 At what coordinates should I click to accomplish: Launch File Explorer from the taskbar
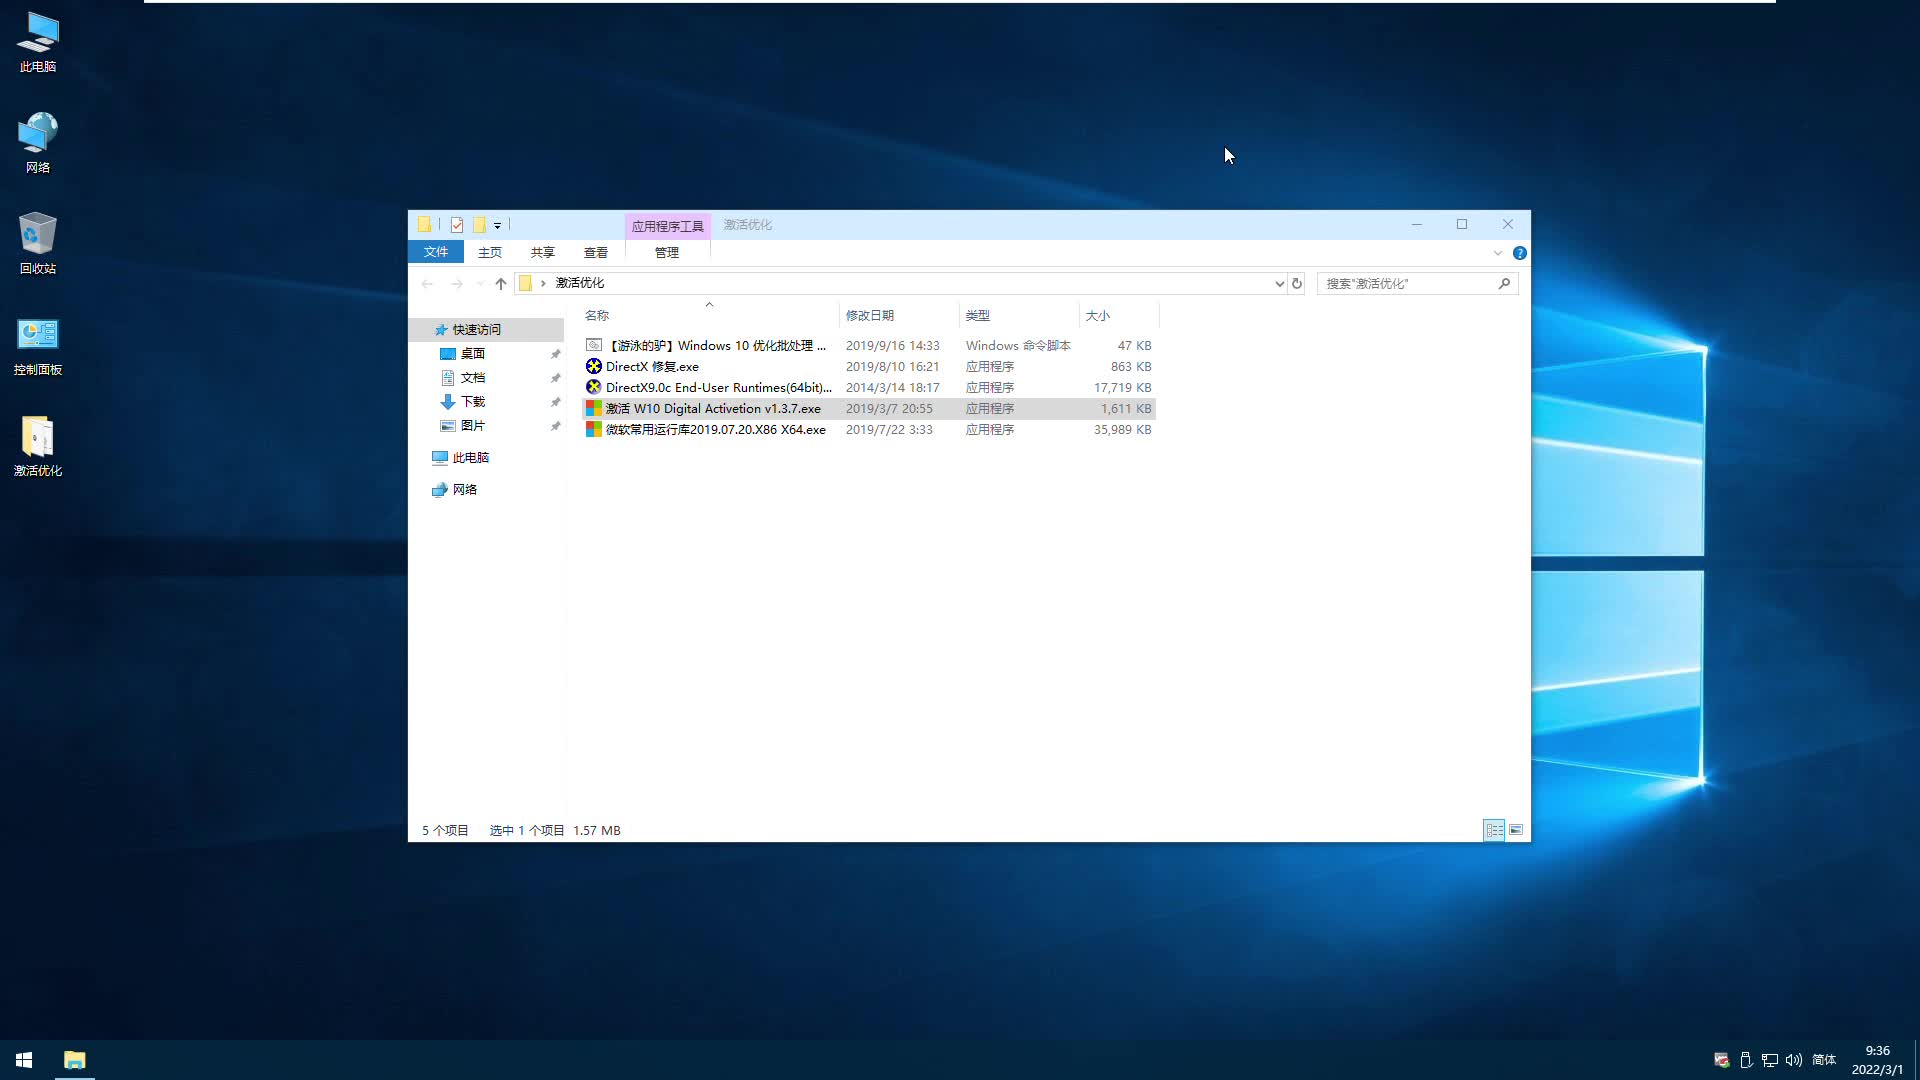75,1059
